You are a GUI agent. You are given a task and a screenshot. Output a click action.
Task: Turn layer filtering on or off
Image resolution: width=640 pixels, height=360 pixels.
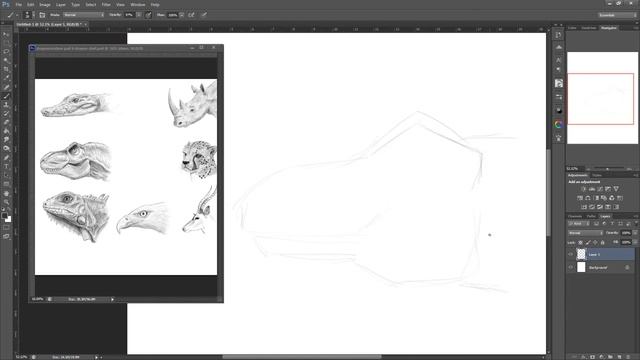635,224
